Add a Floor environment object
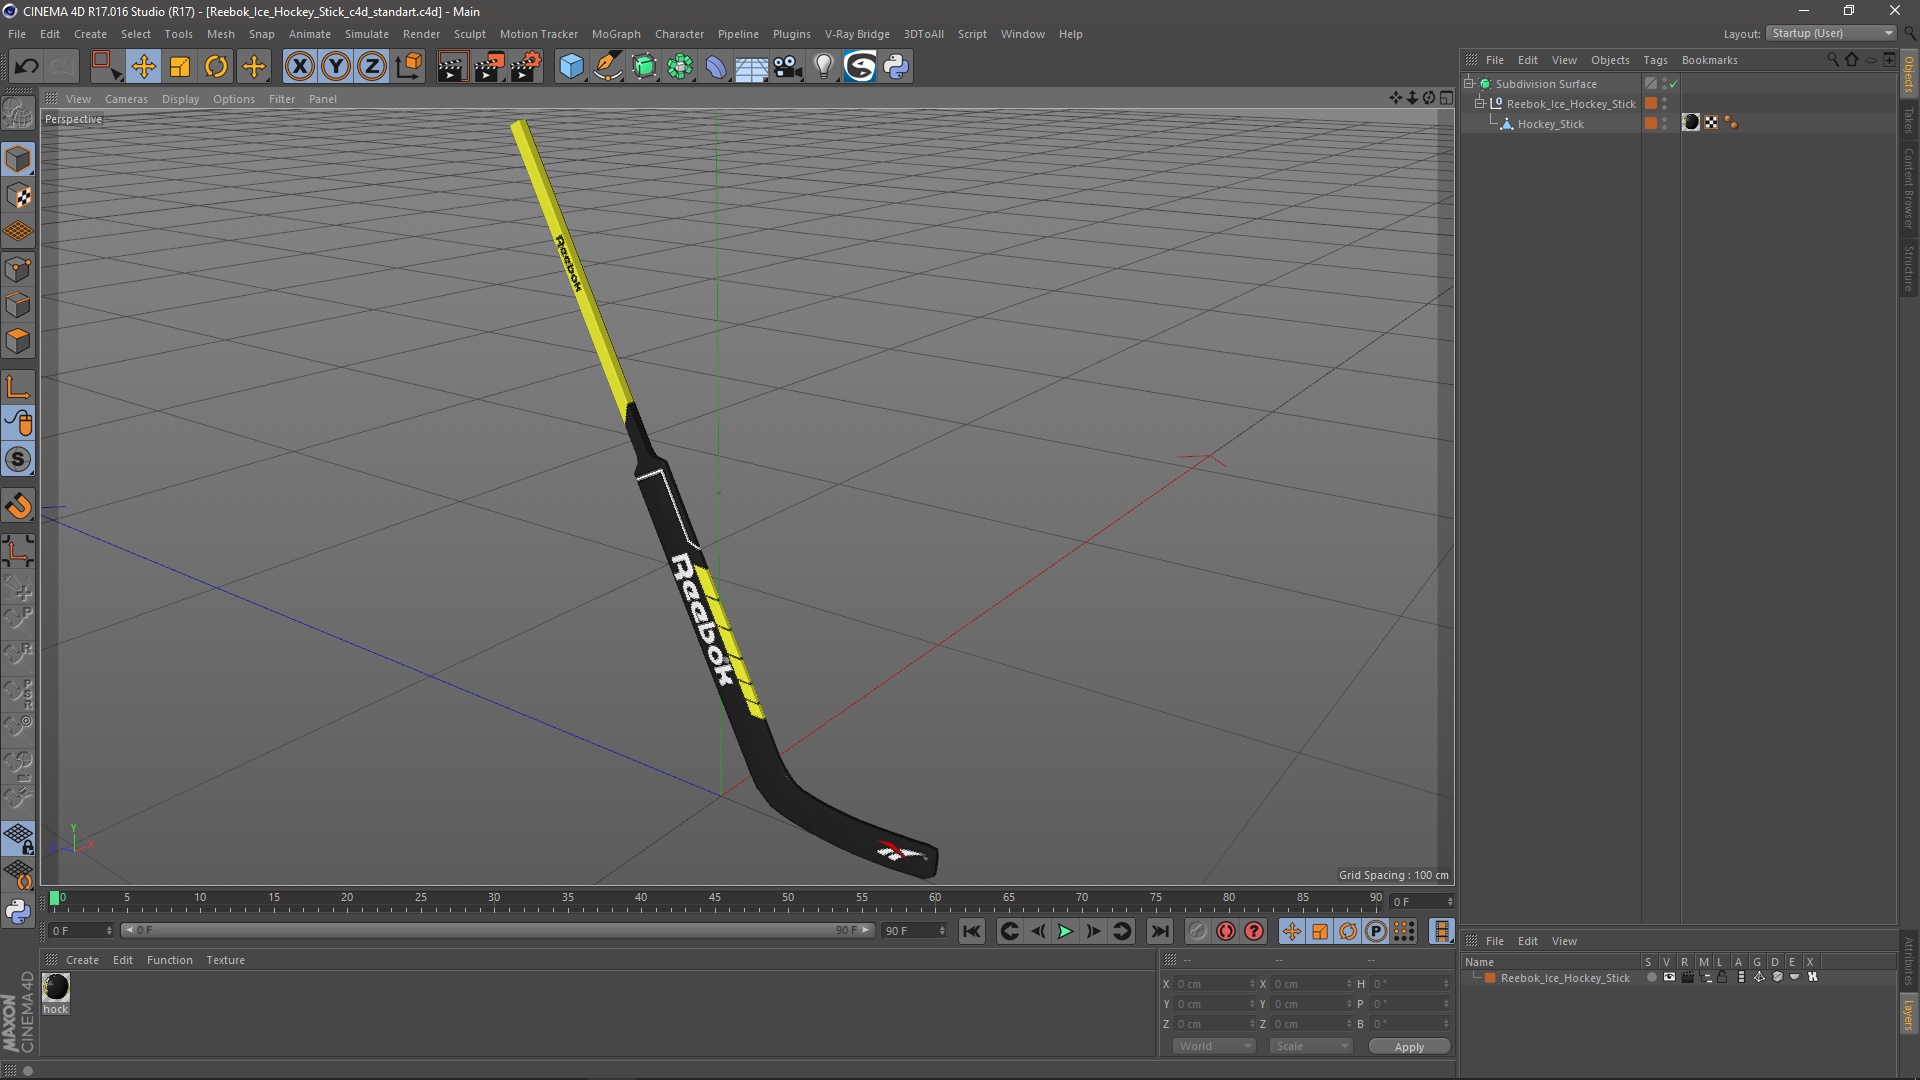The image size is (1920, 1080). [x=752, y=67]
